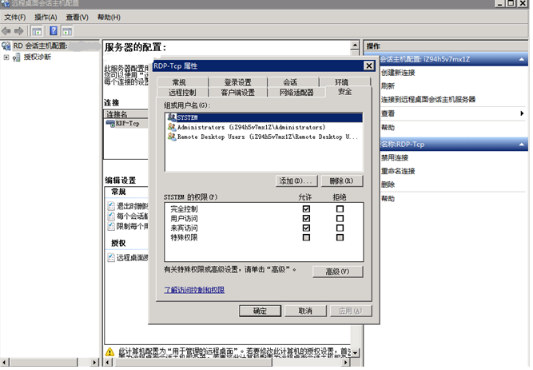This screenshot has height=370, width=533.
Task: Click the 添加 button
Action: [x=296, y=181]
